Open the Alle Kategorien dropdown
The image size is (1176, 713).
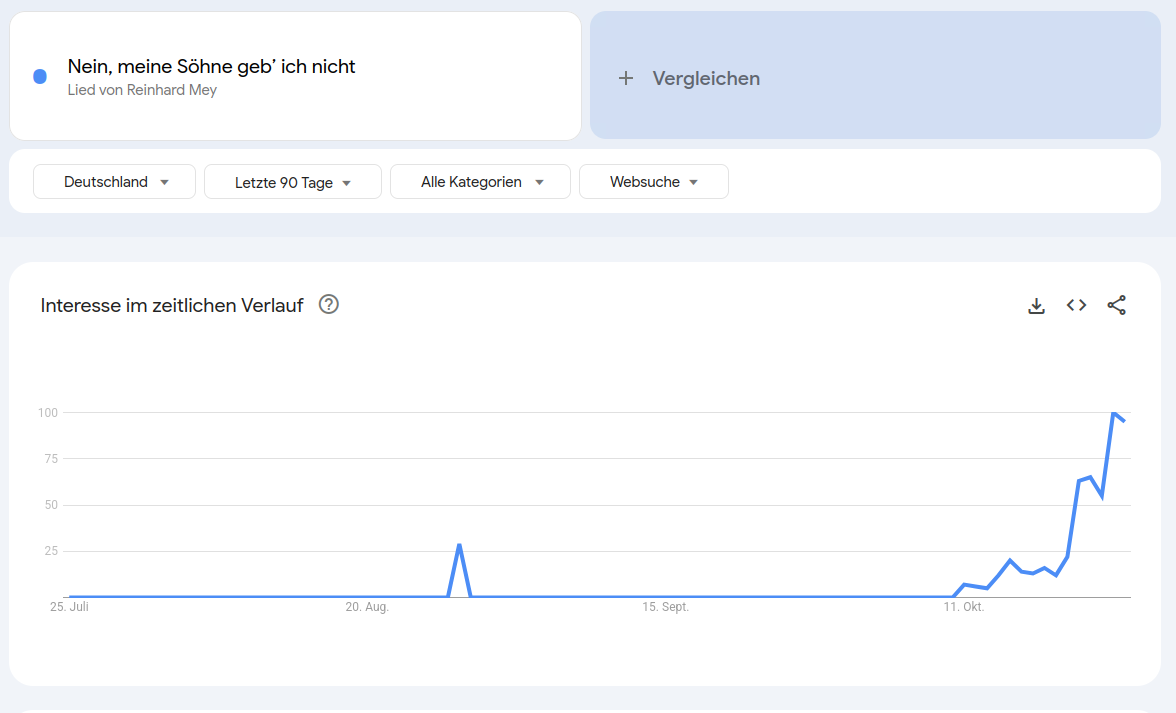point(480,182)
